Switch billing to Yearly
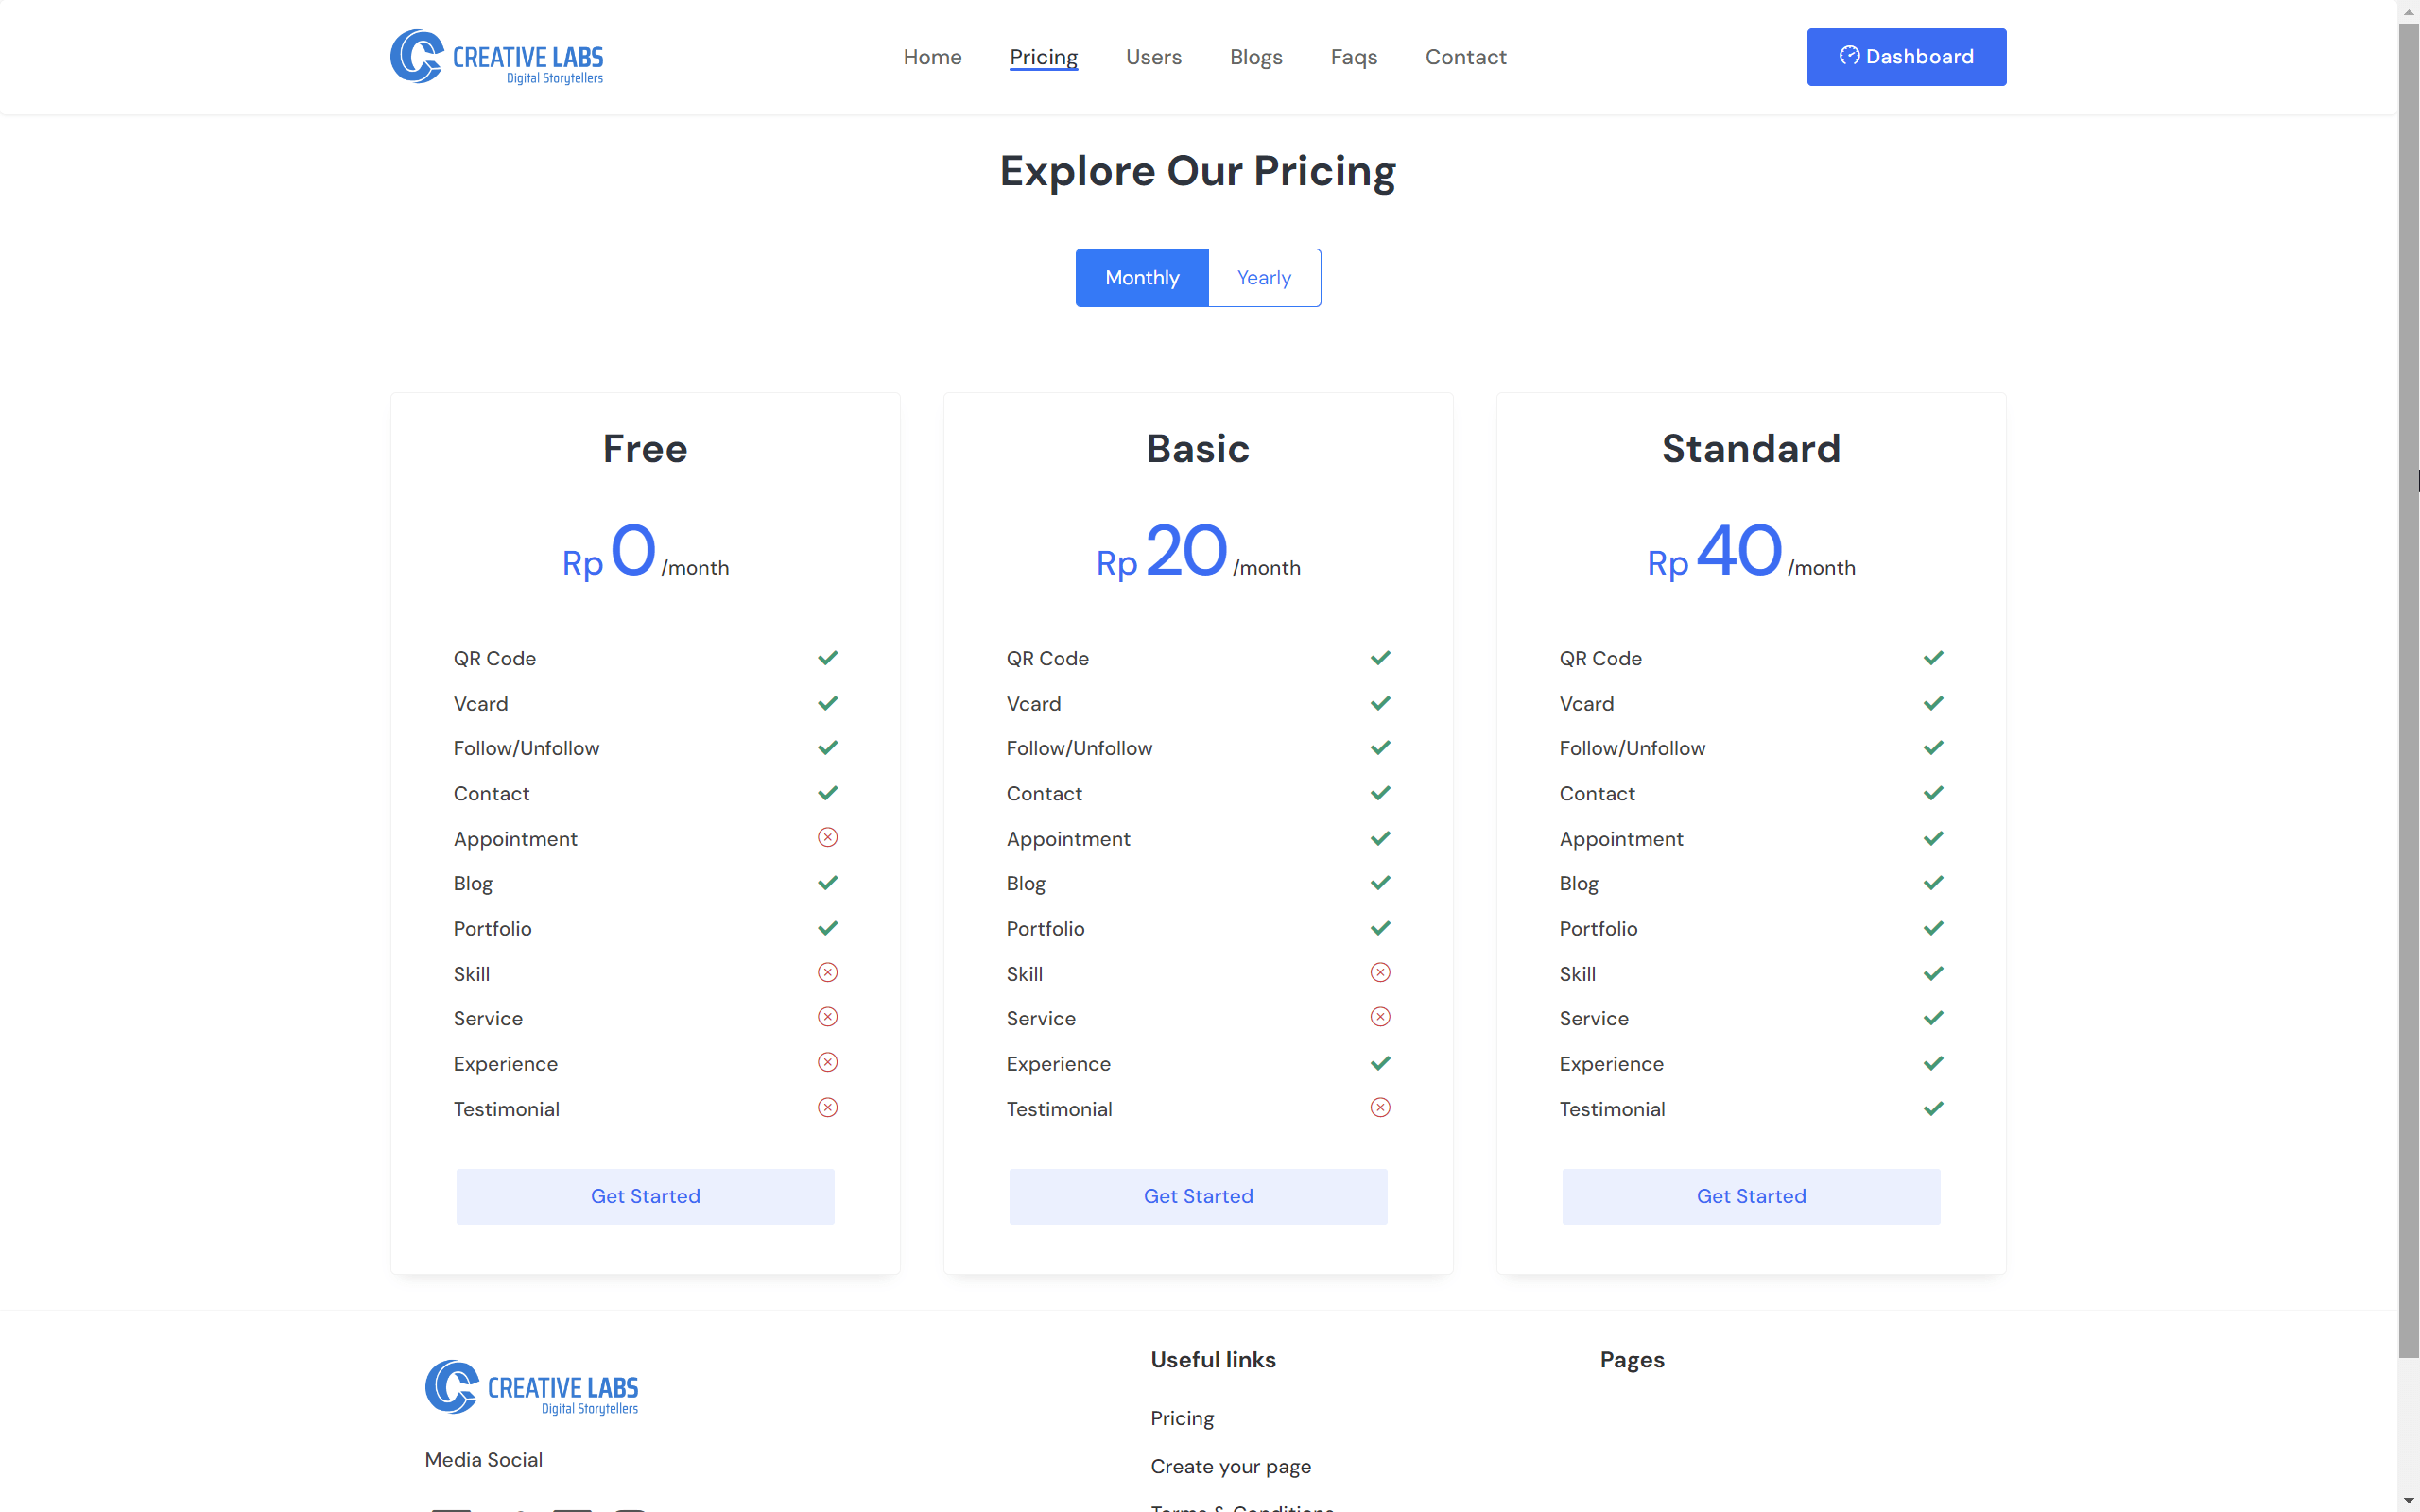Viewport: 2420px width, 1512px height. pos(1264,278)
